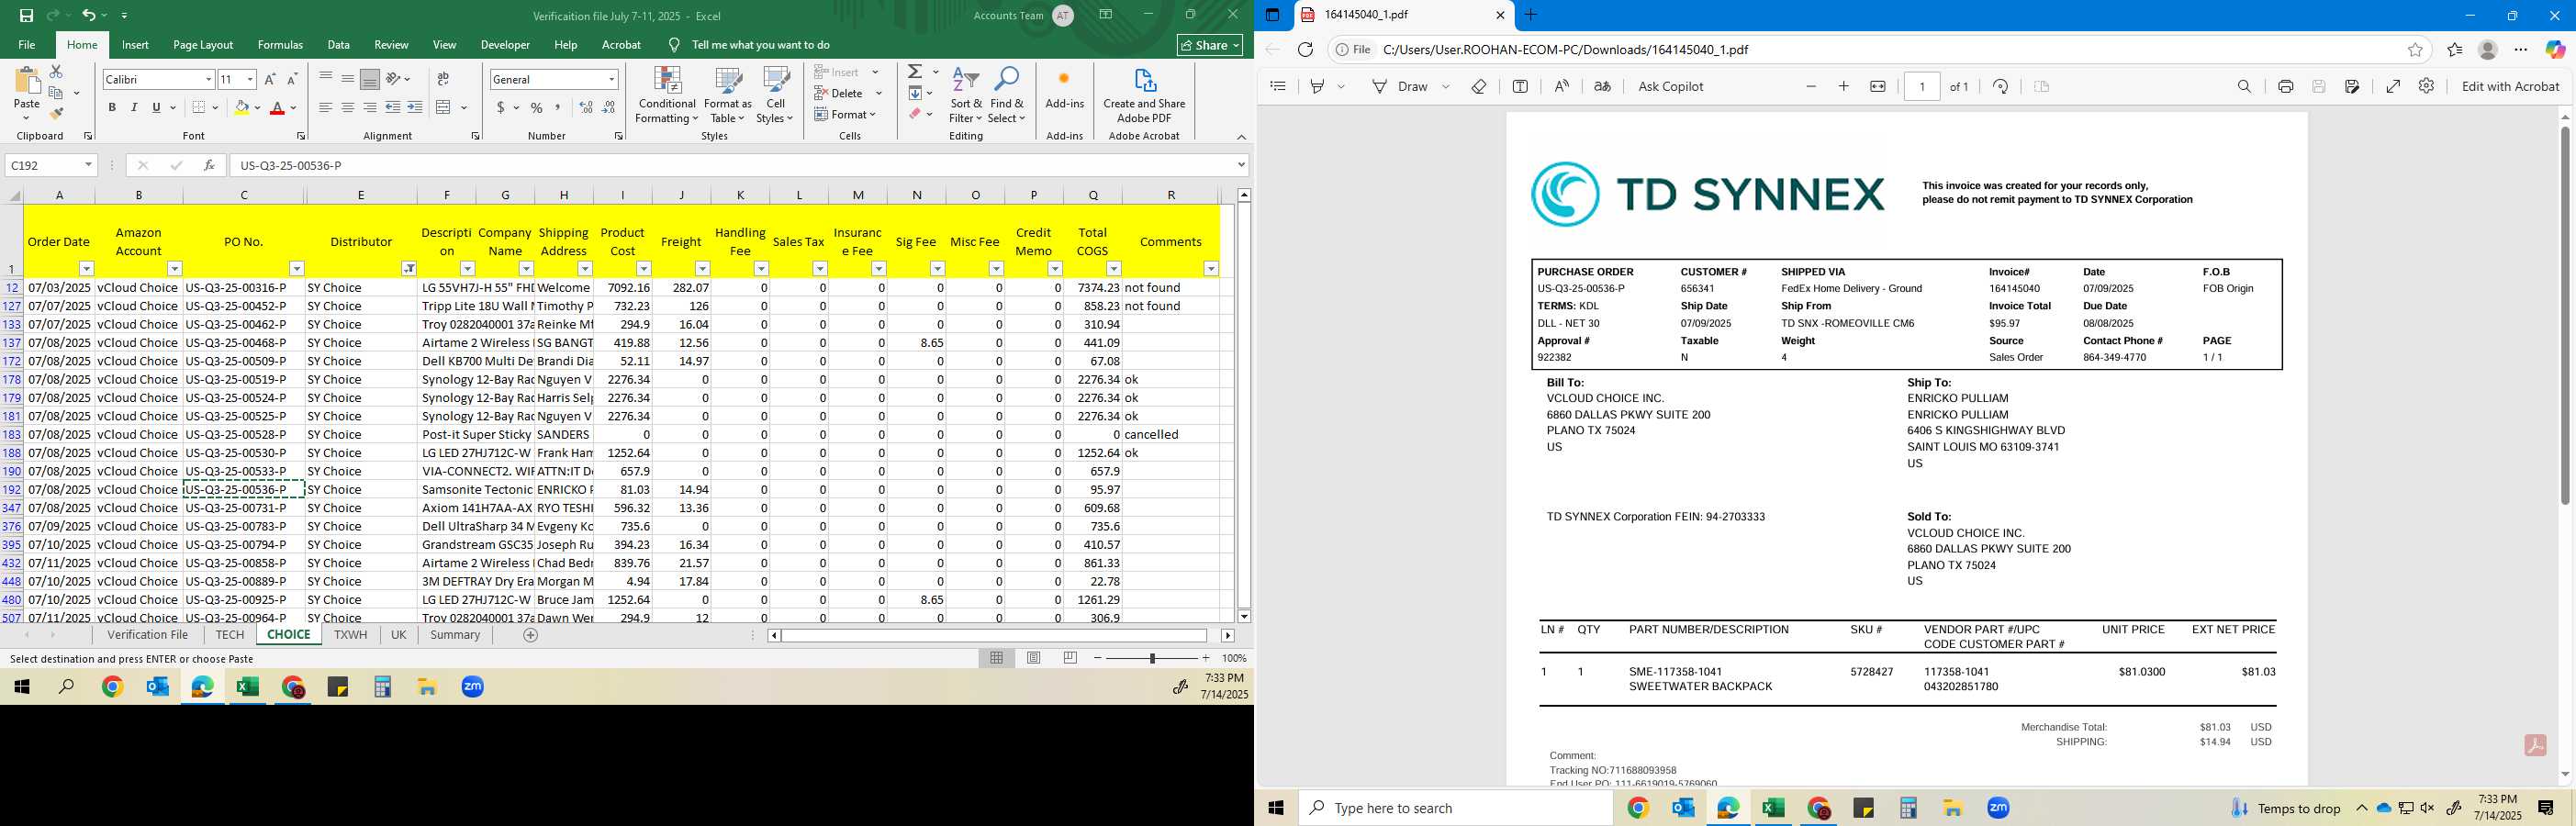Toggle Wrap Text
This screenshot has height=826, width=2576.
[x=443, y=79]
